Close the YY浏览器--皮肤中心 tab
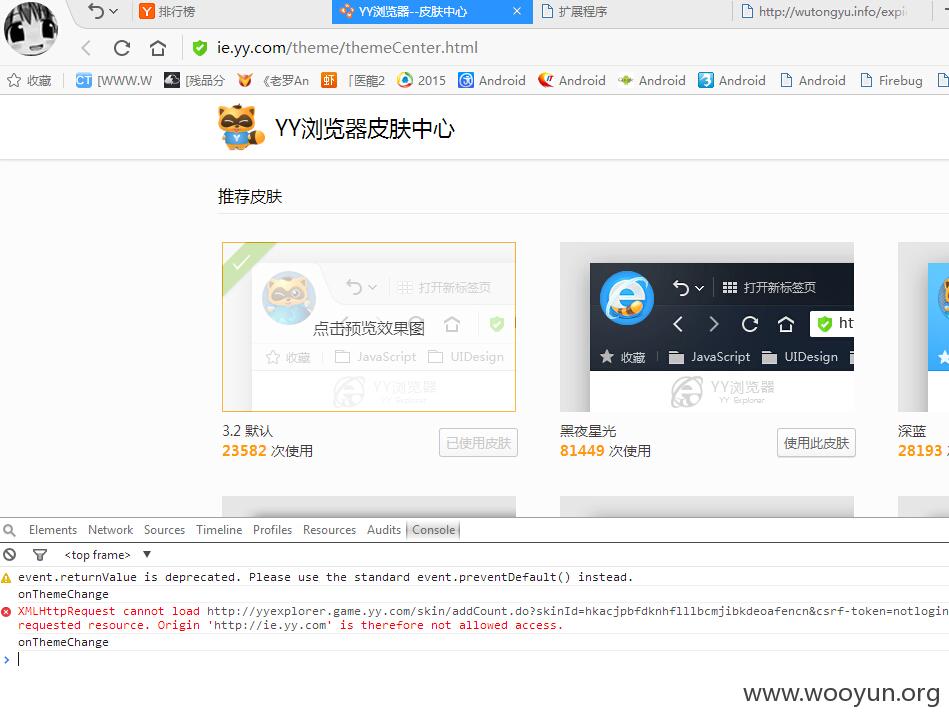This screenshot has height=722, width=949. tap(517, 11)
